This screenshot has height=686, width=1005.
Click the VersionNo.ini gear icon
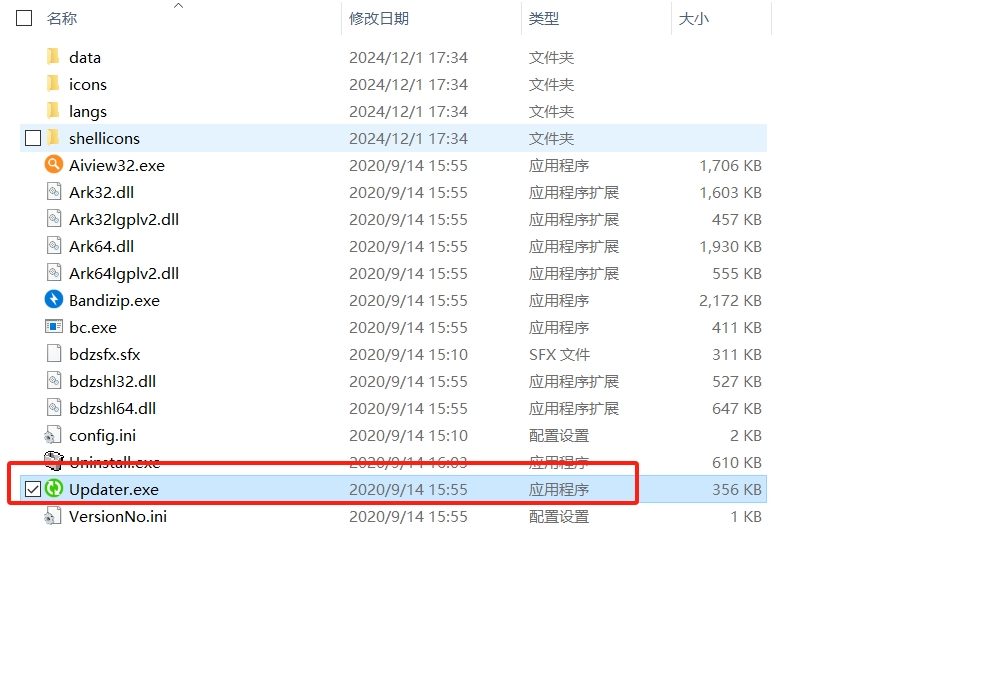click(x=53, y=515)
